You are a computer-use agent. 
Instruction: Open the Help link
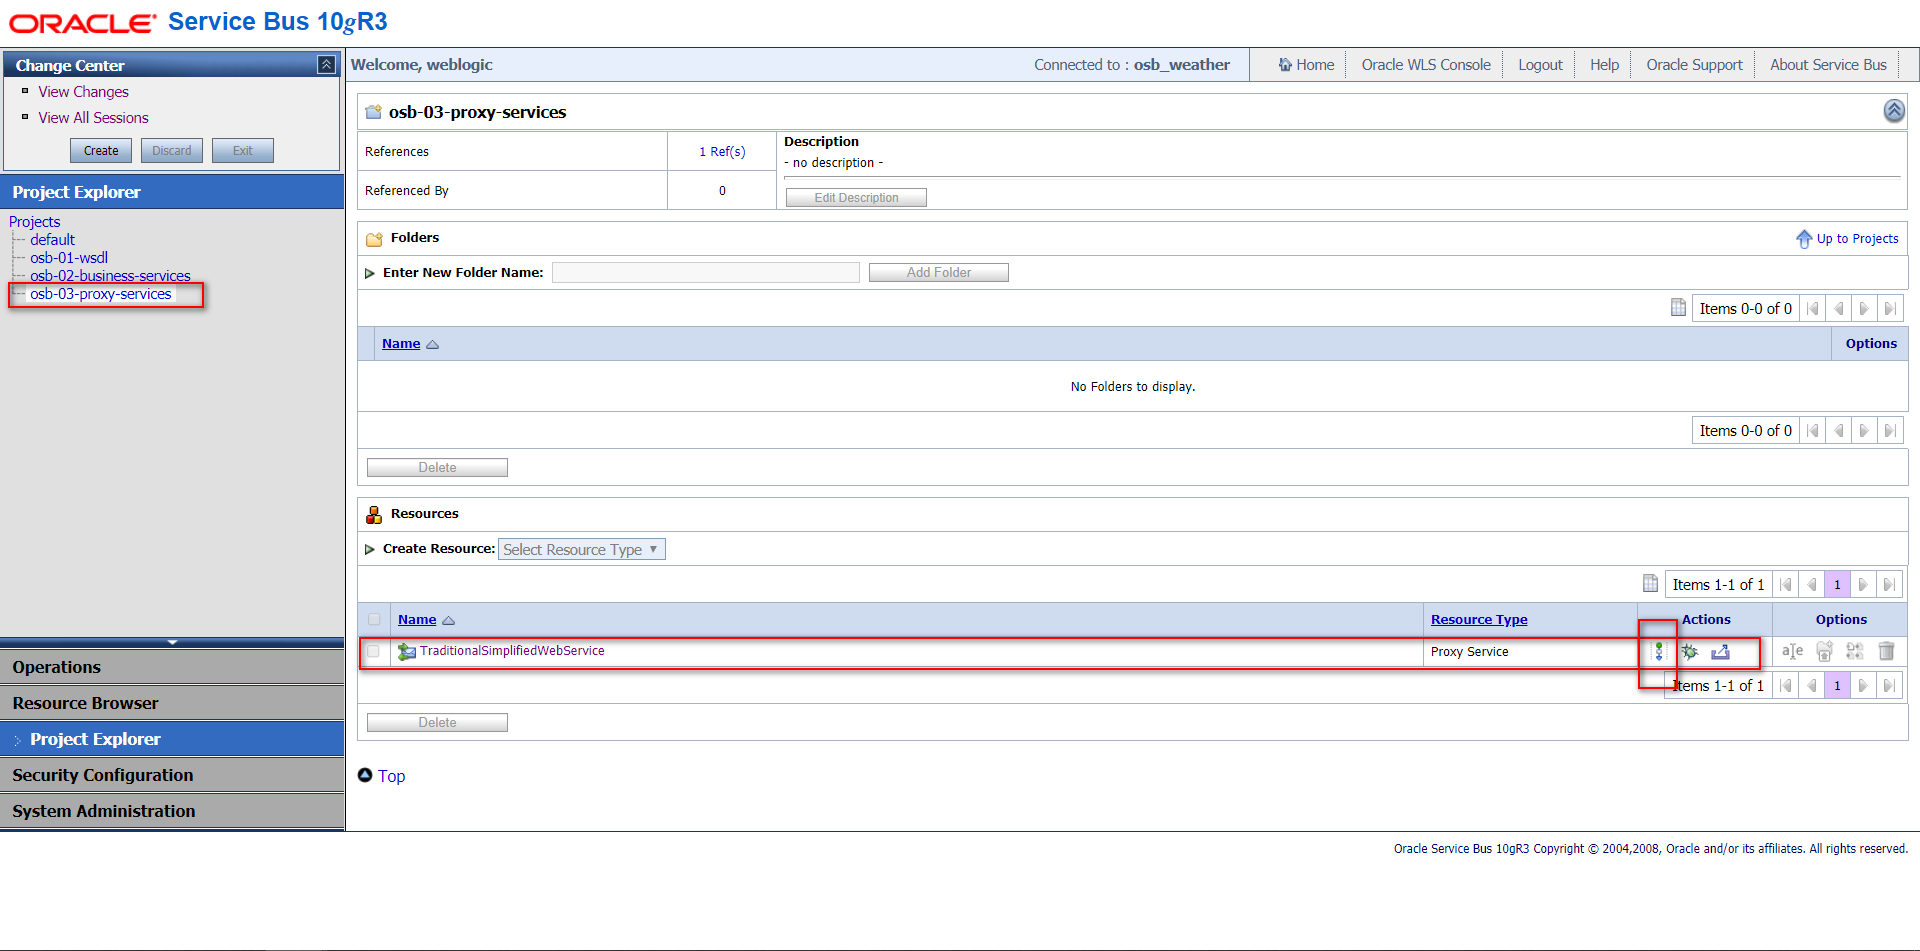pyautogui.click(x=1604, y=65)
